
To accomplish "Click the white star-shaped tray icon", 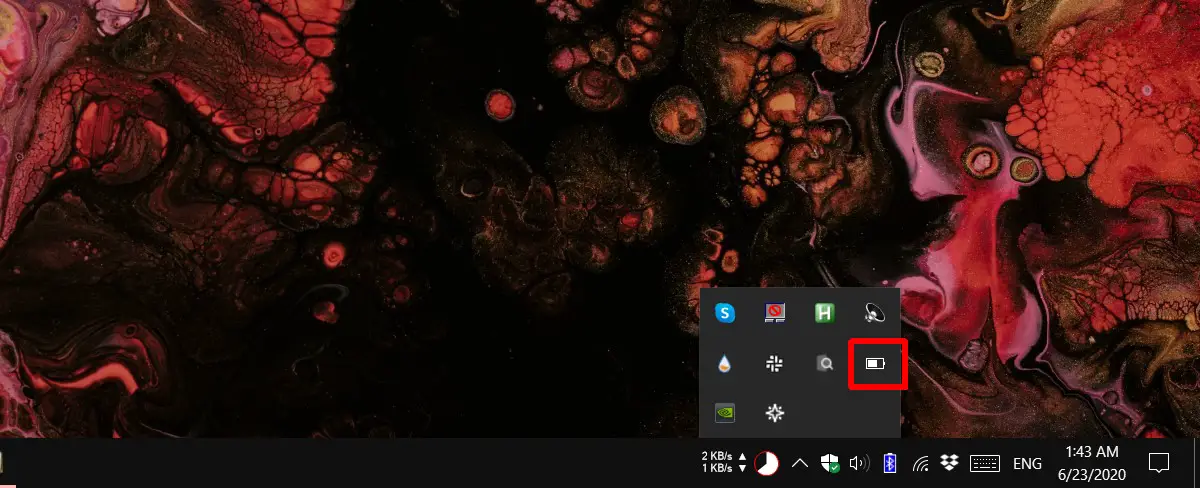I will coord(774,412).
